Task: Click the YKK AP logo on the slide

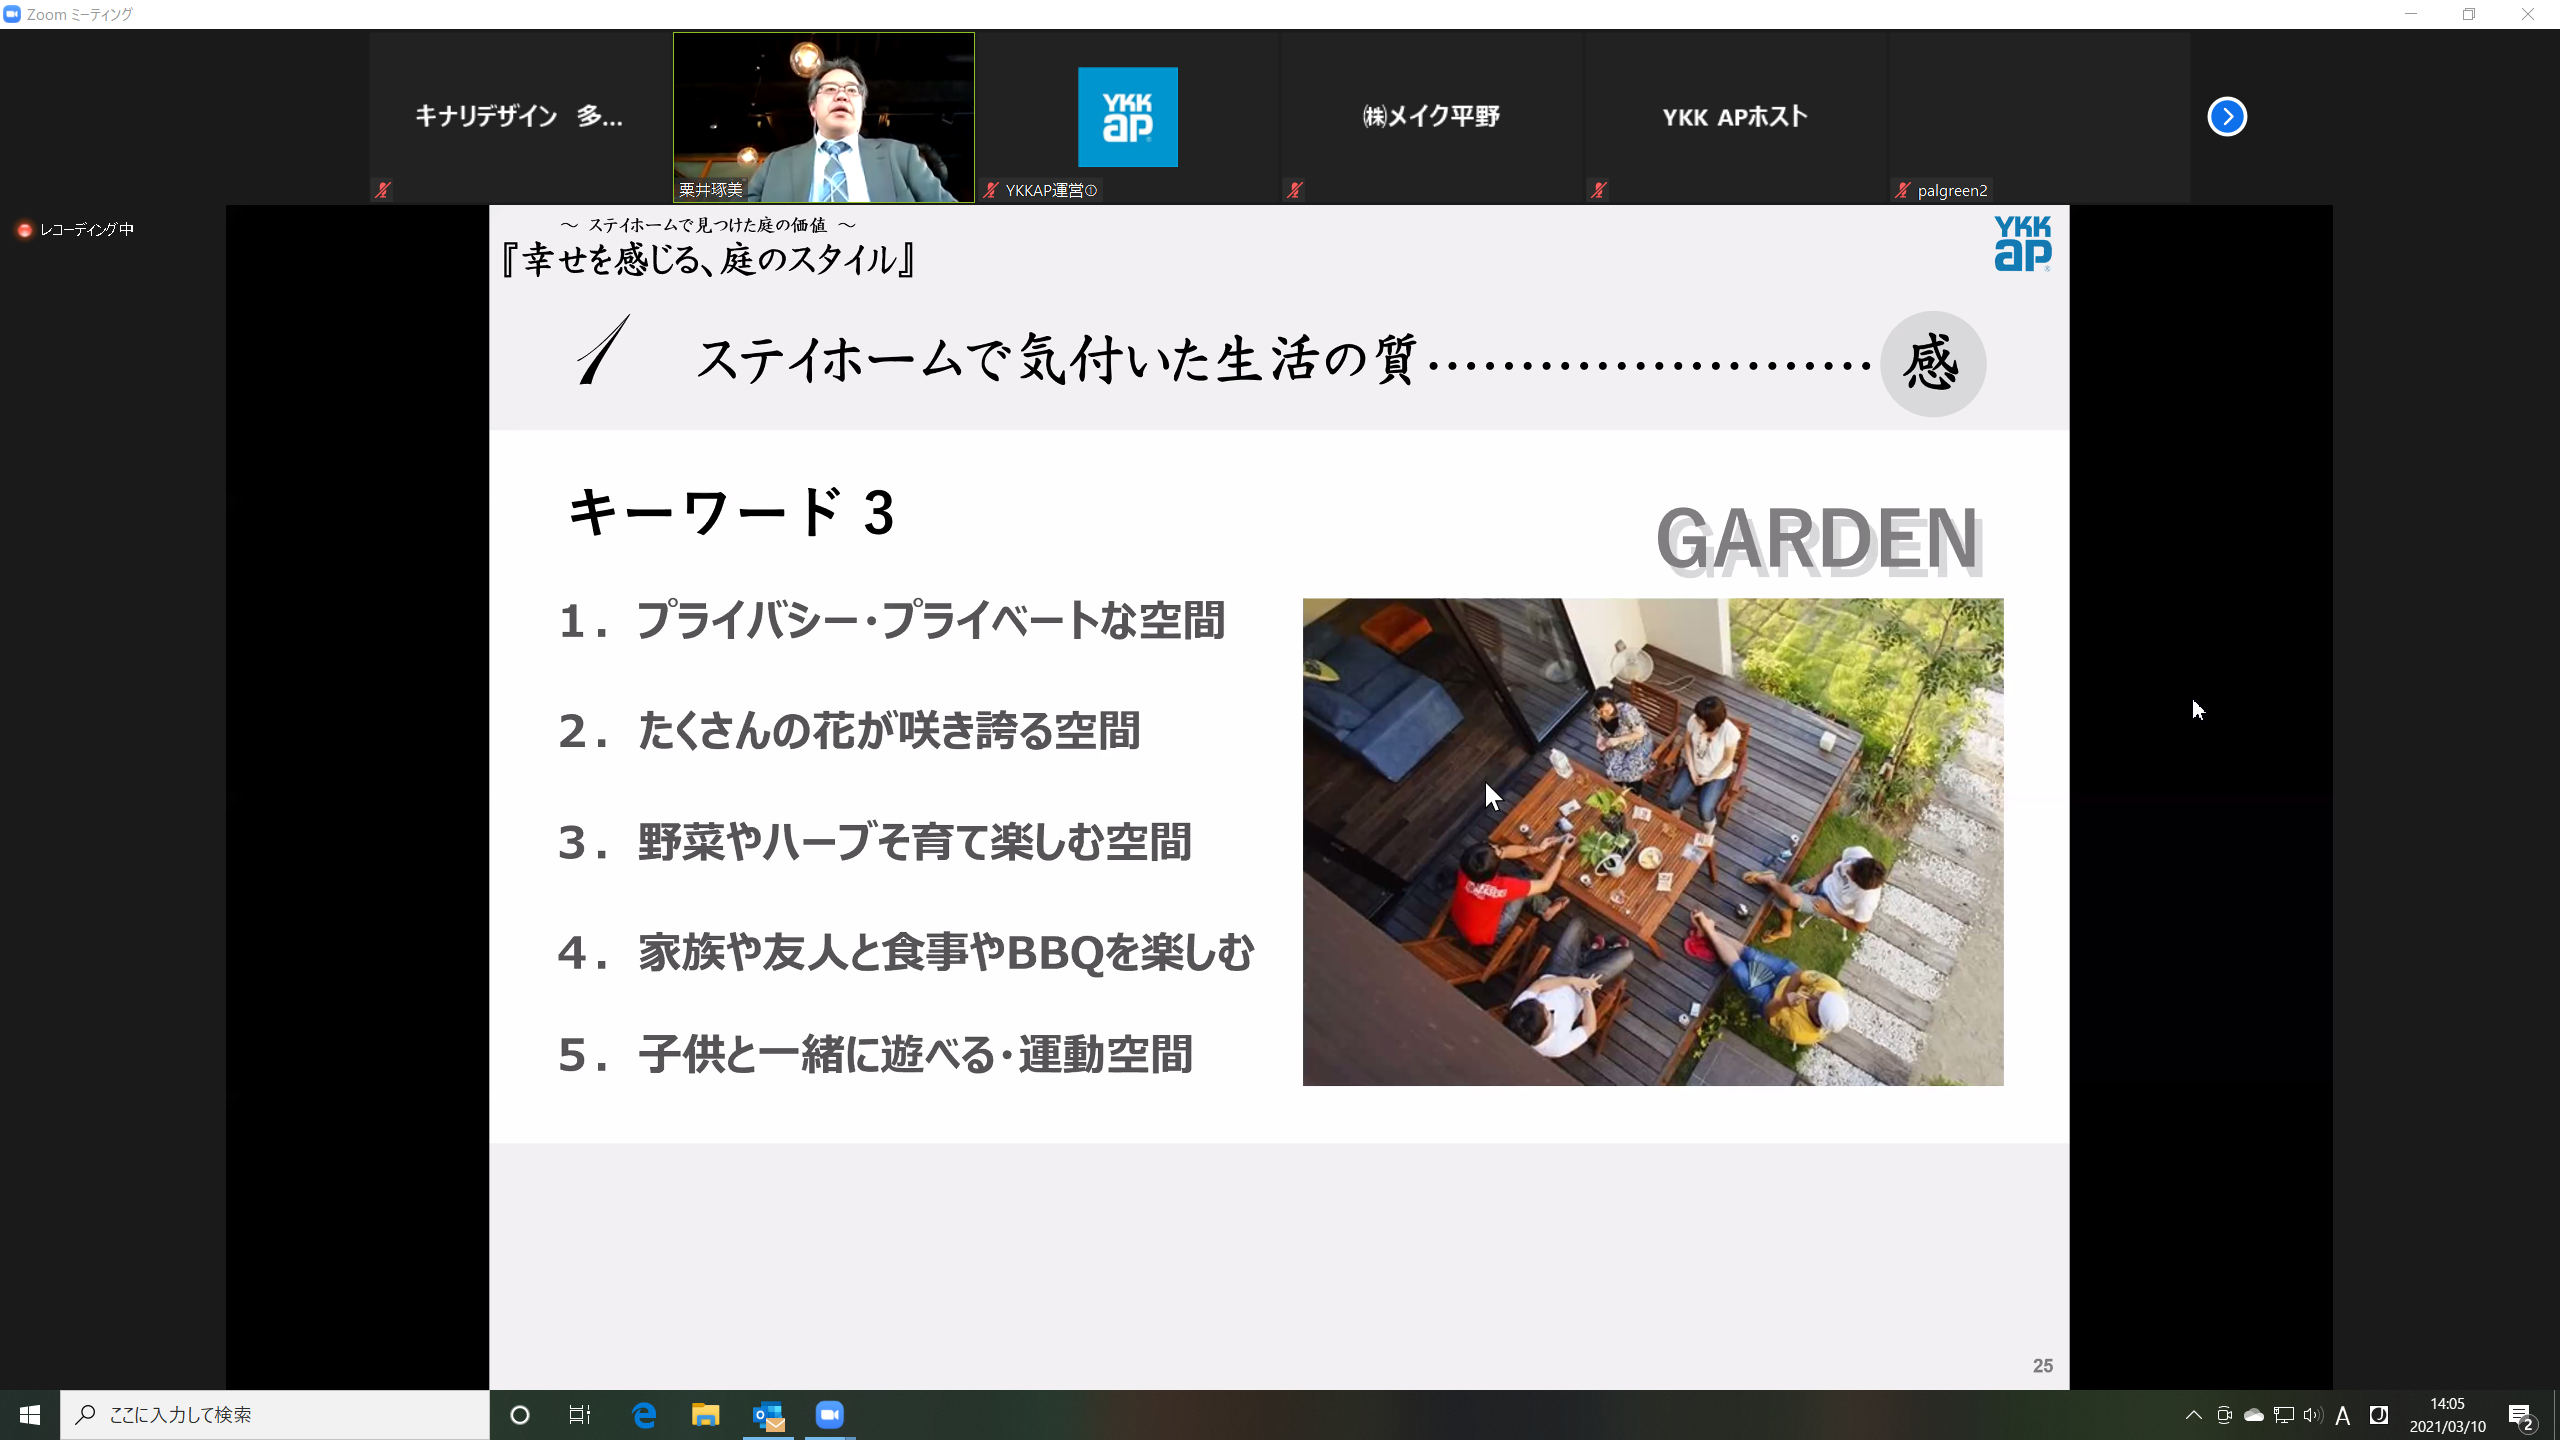Action: point(2022,243)
